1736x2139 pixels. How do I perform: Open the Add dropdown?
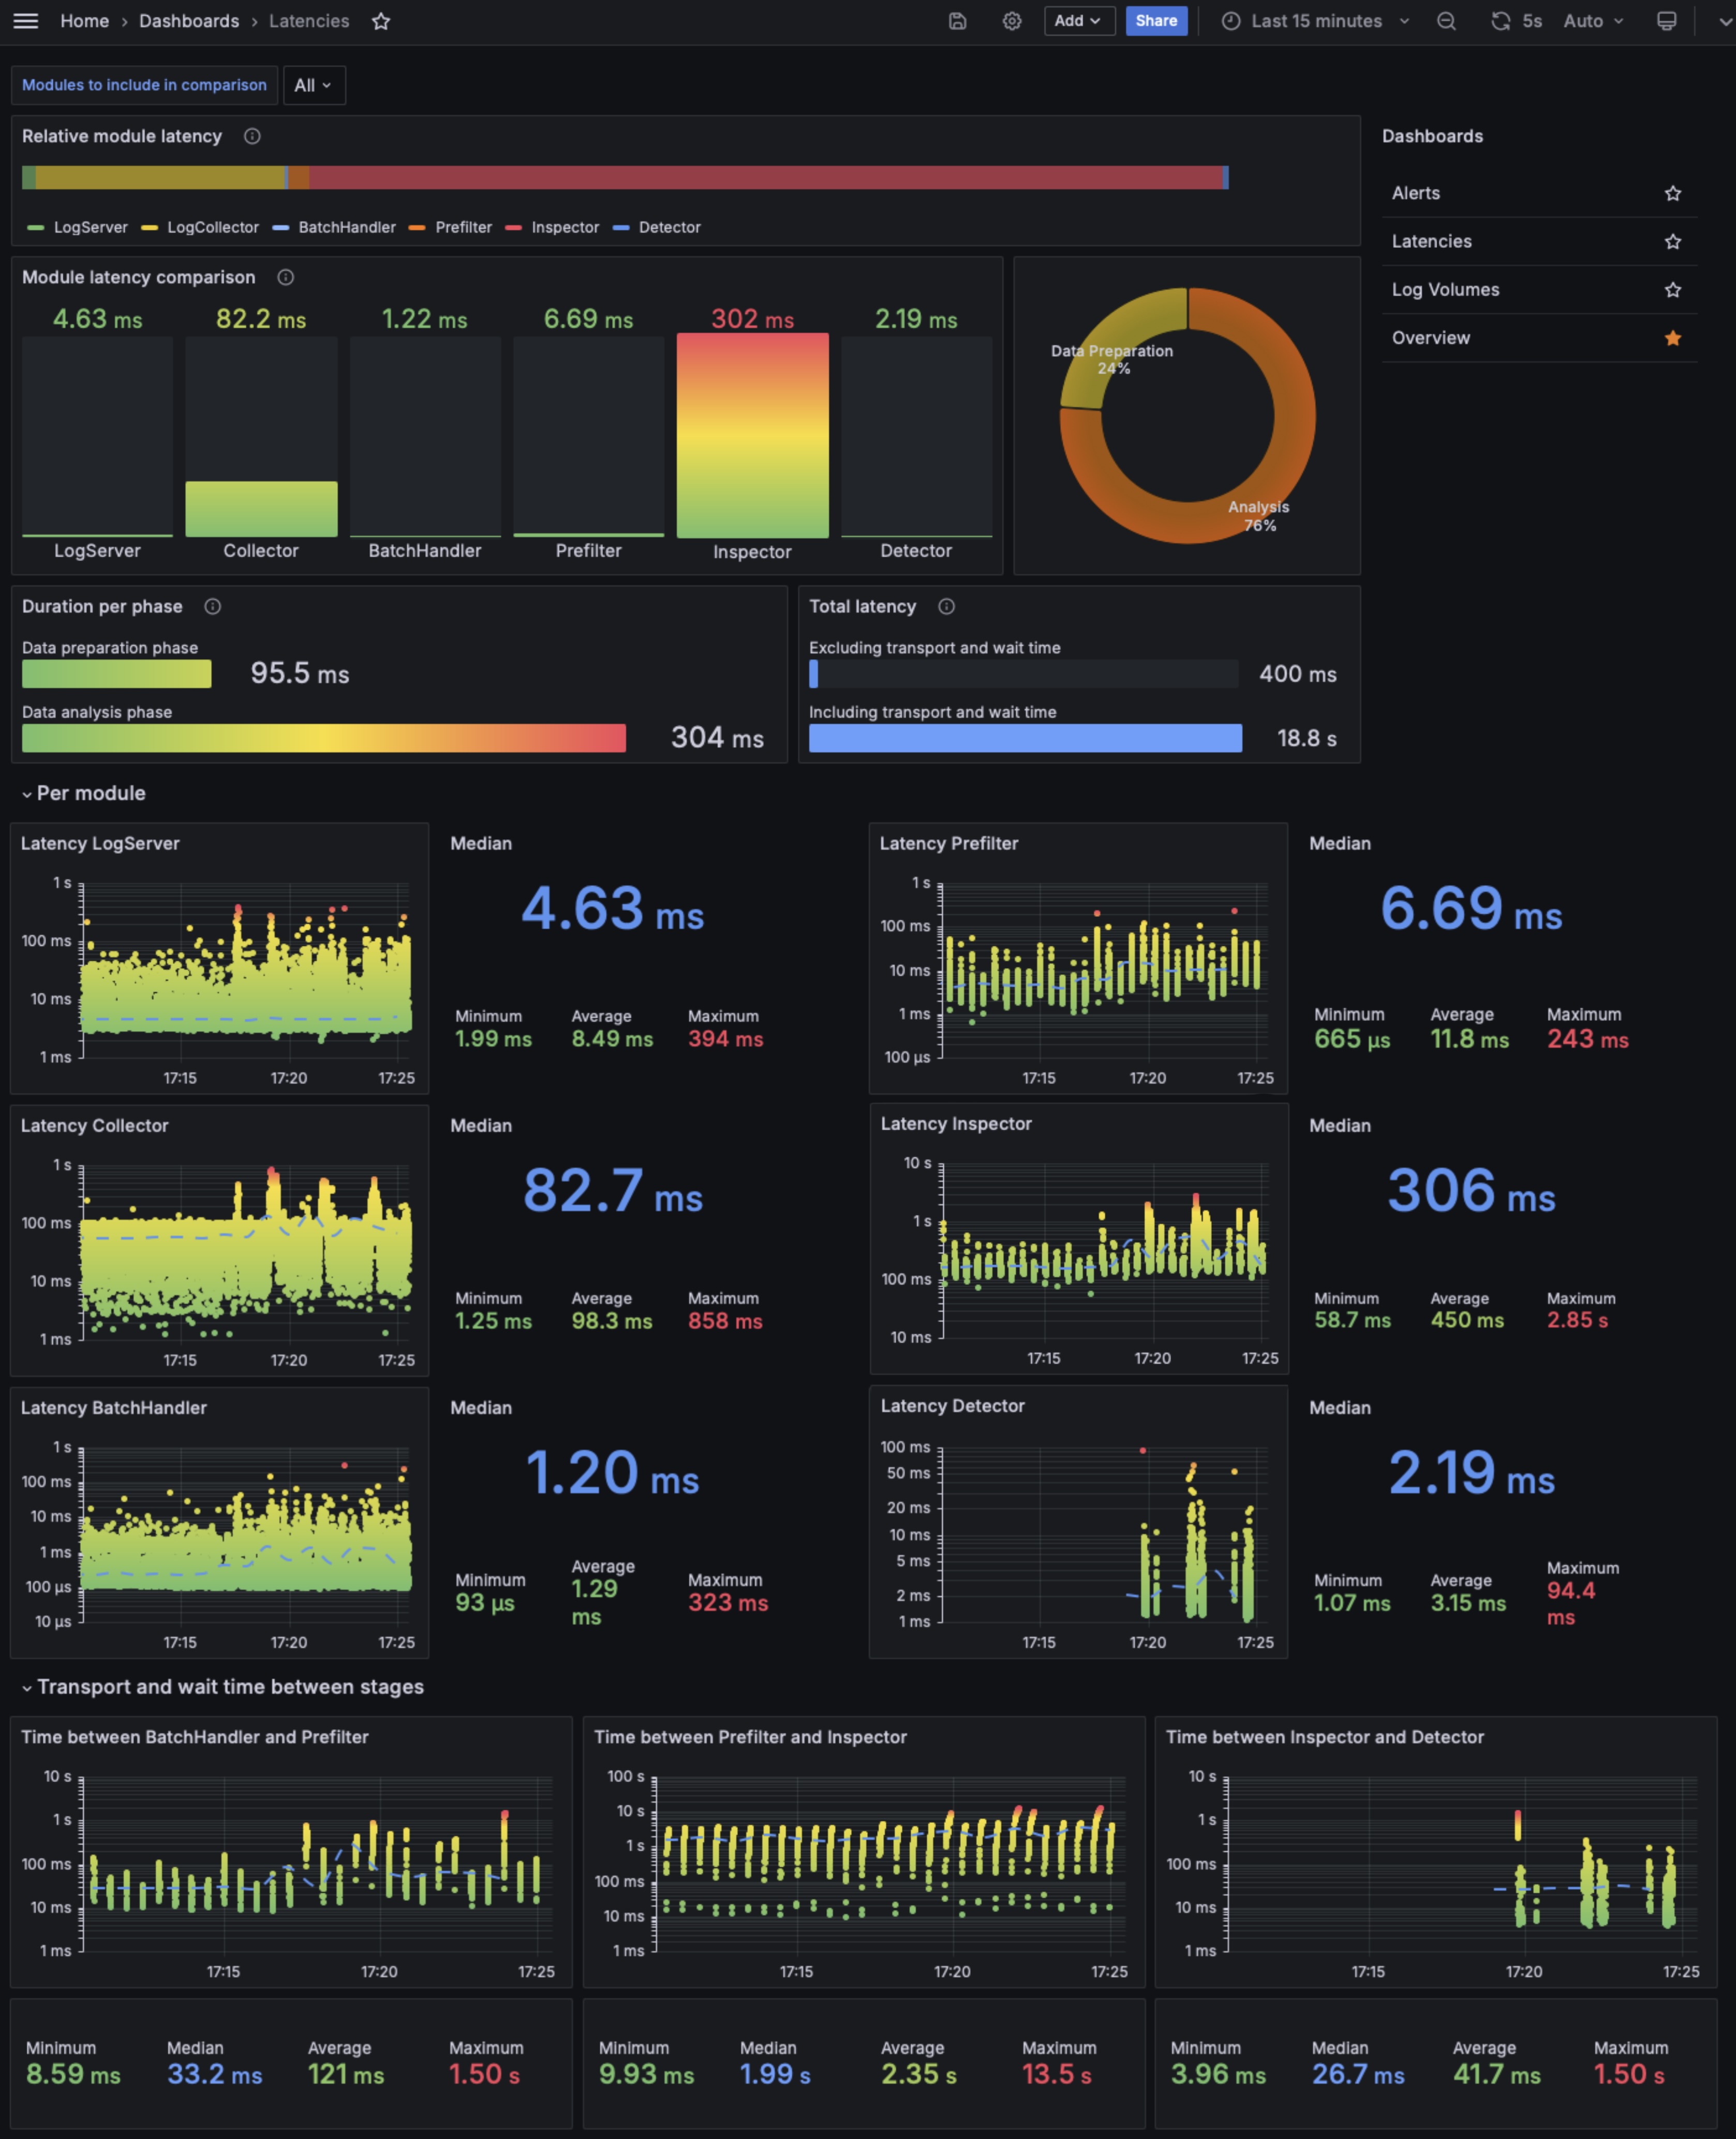pos(1079,21)
